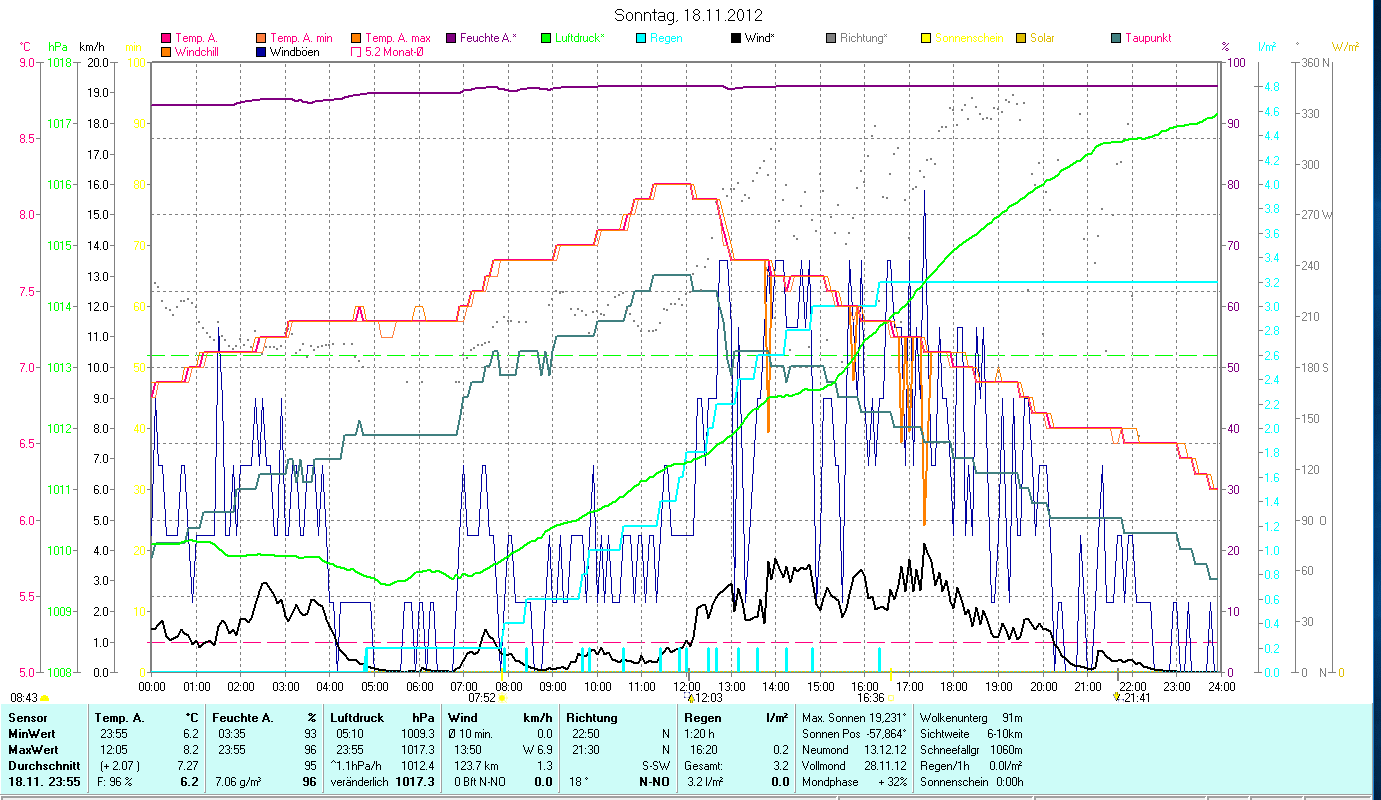Click the '18.11. 23:55' timestamp
Viewport: 1381px width, 800px height.
point(45,782)
